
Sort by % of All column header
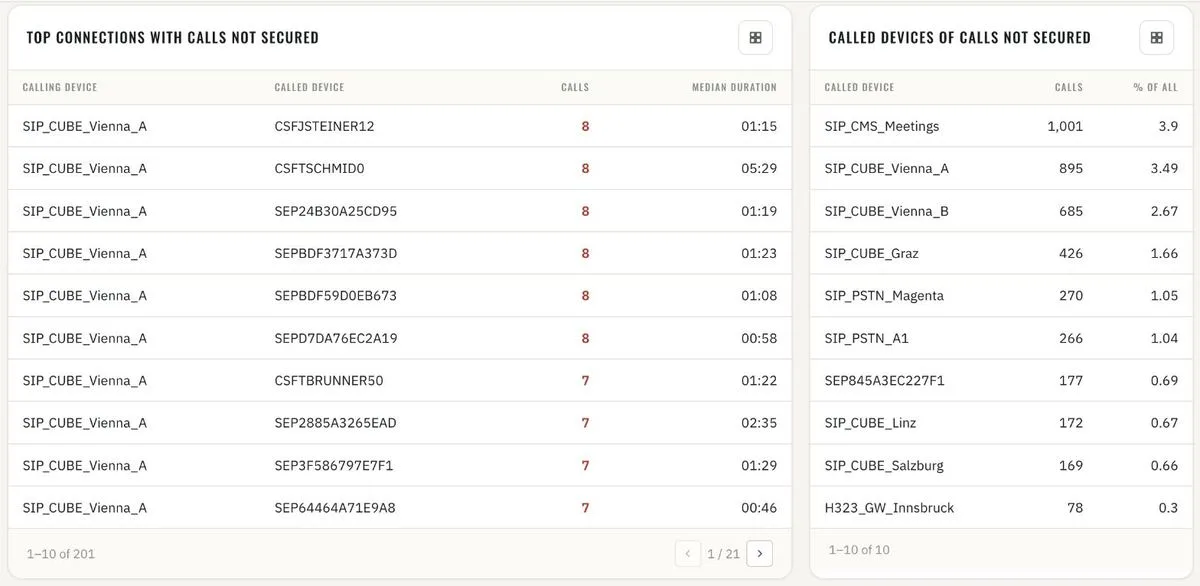pyautogui.click(x=1155, y=88)
